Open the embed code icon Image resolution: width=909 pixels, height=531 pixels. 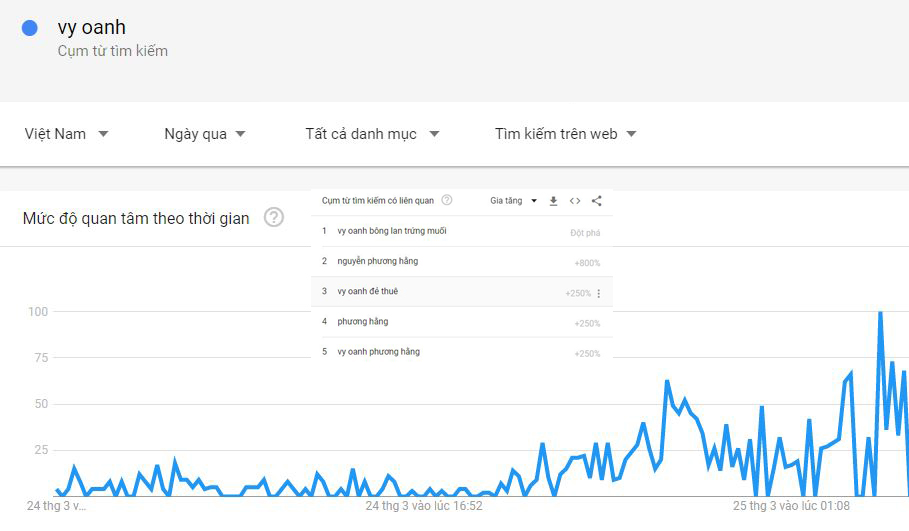coord(575,201)
